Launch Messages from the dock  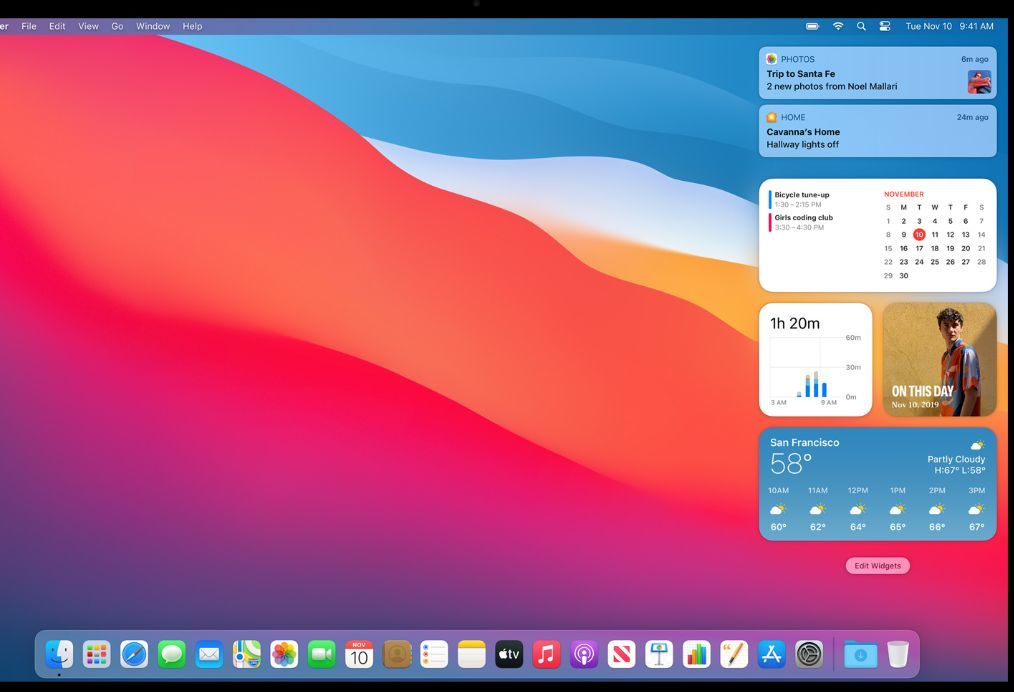(172, 654)
